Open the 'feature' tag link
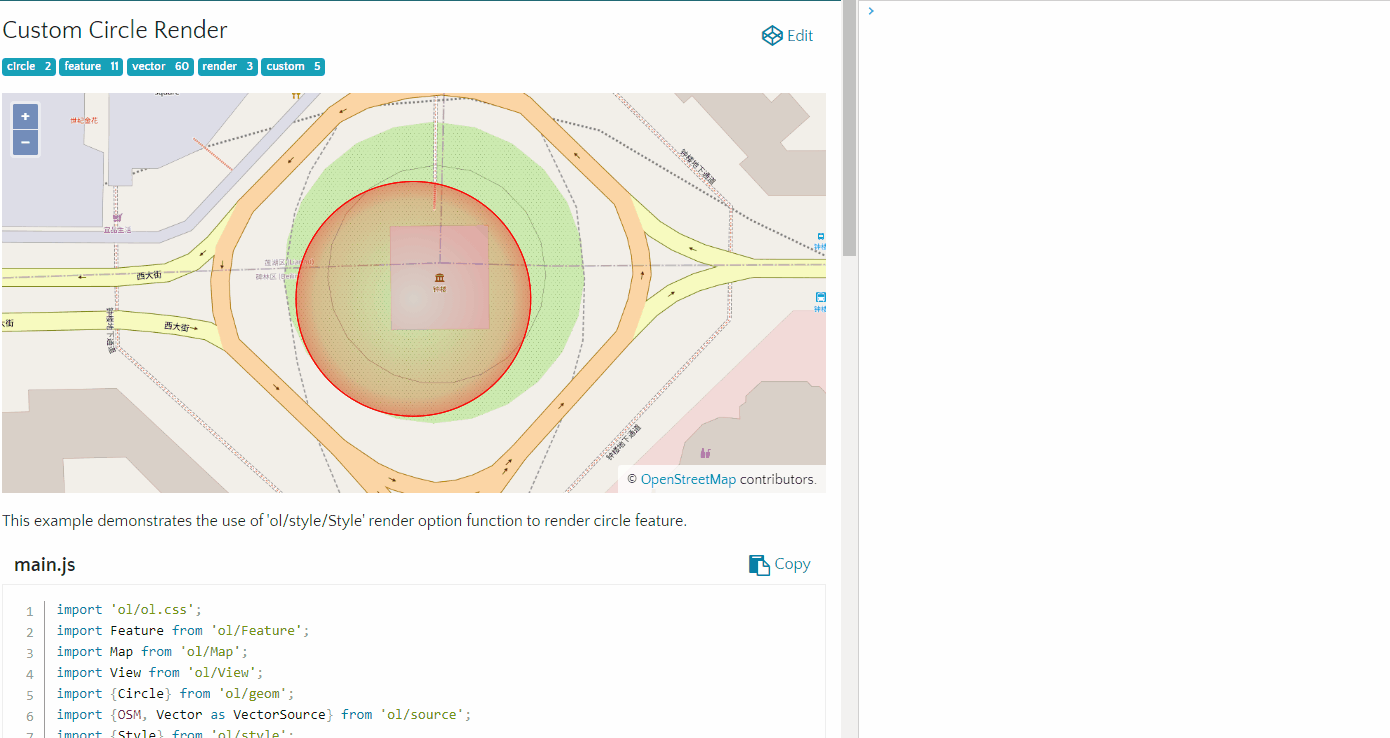This screenshot has height=738, width=1390. pos(91,66)
